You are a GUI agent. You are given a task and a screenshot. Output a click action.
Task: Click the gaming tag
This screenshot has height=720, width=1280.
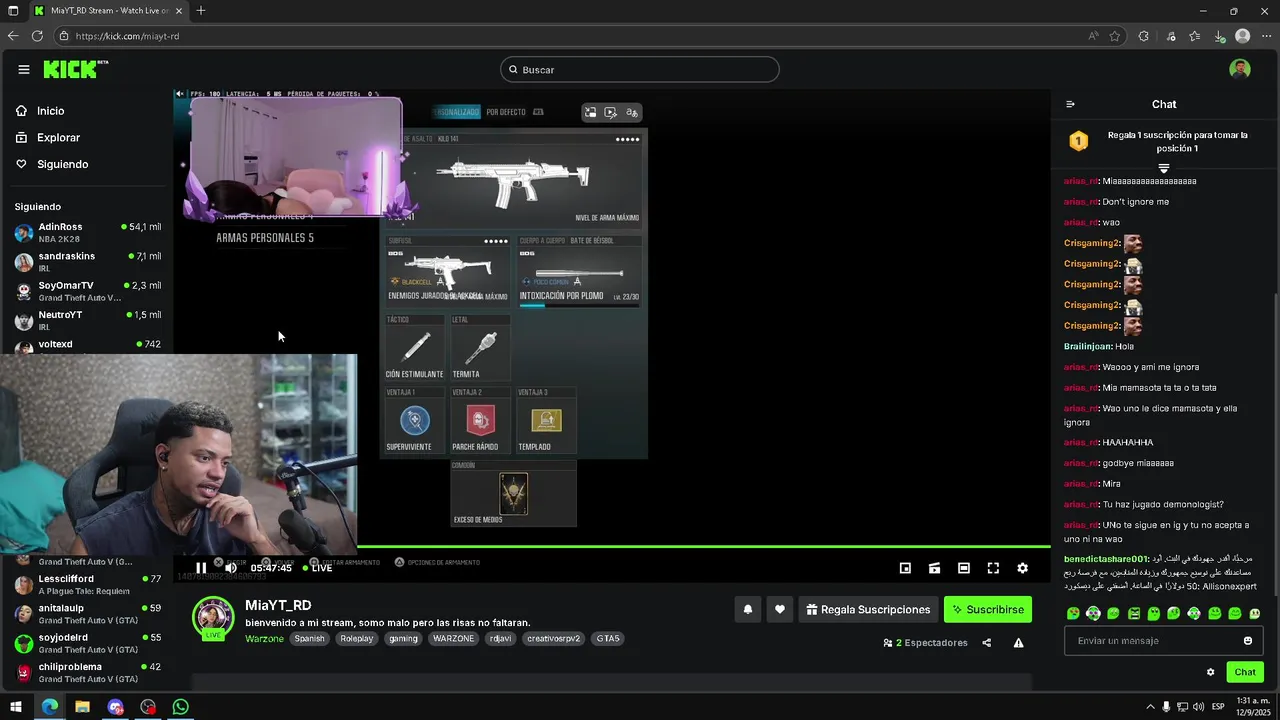[403, 638]
